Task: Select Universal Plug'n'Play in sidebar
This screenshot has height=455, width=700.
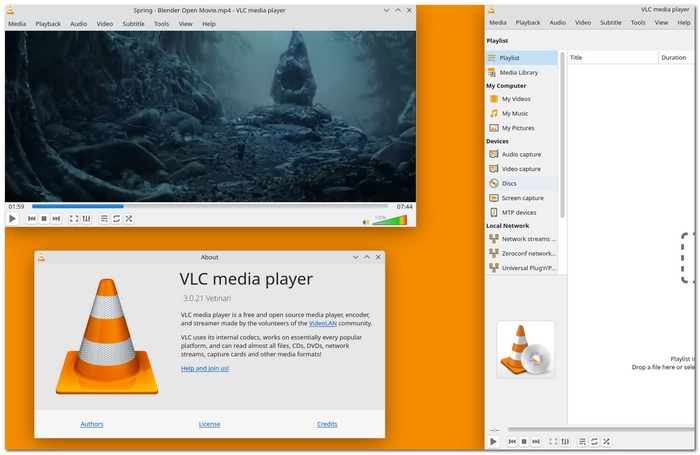Action: 521,268
